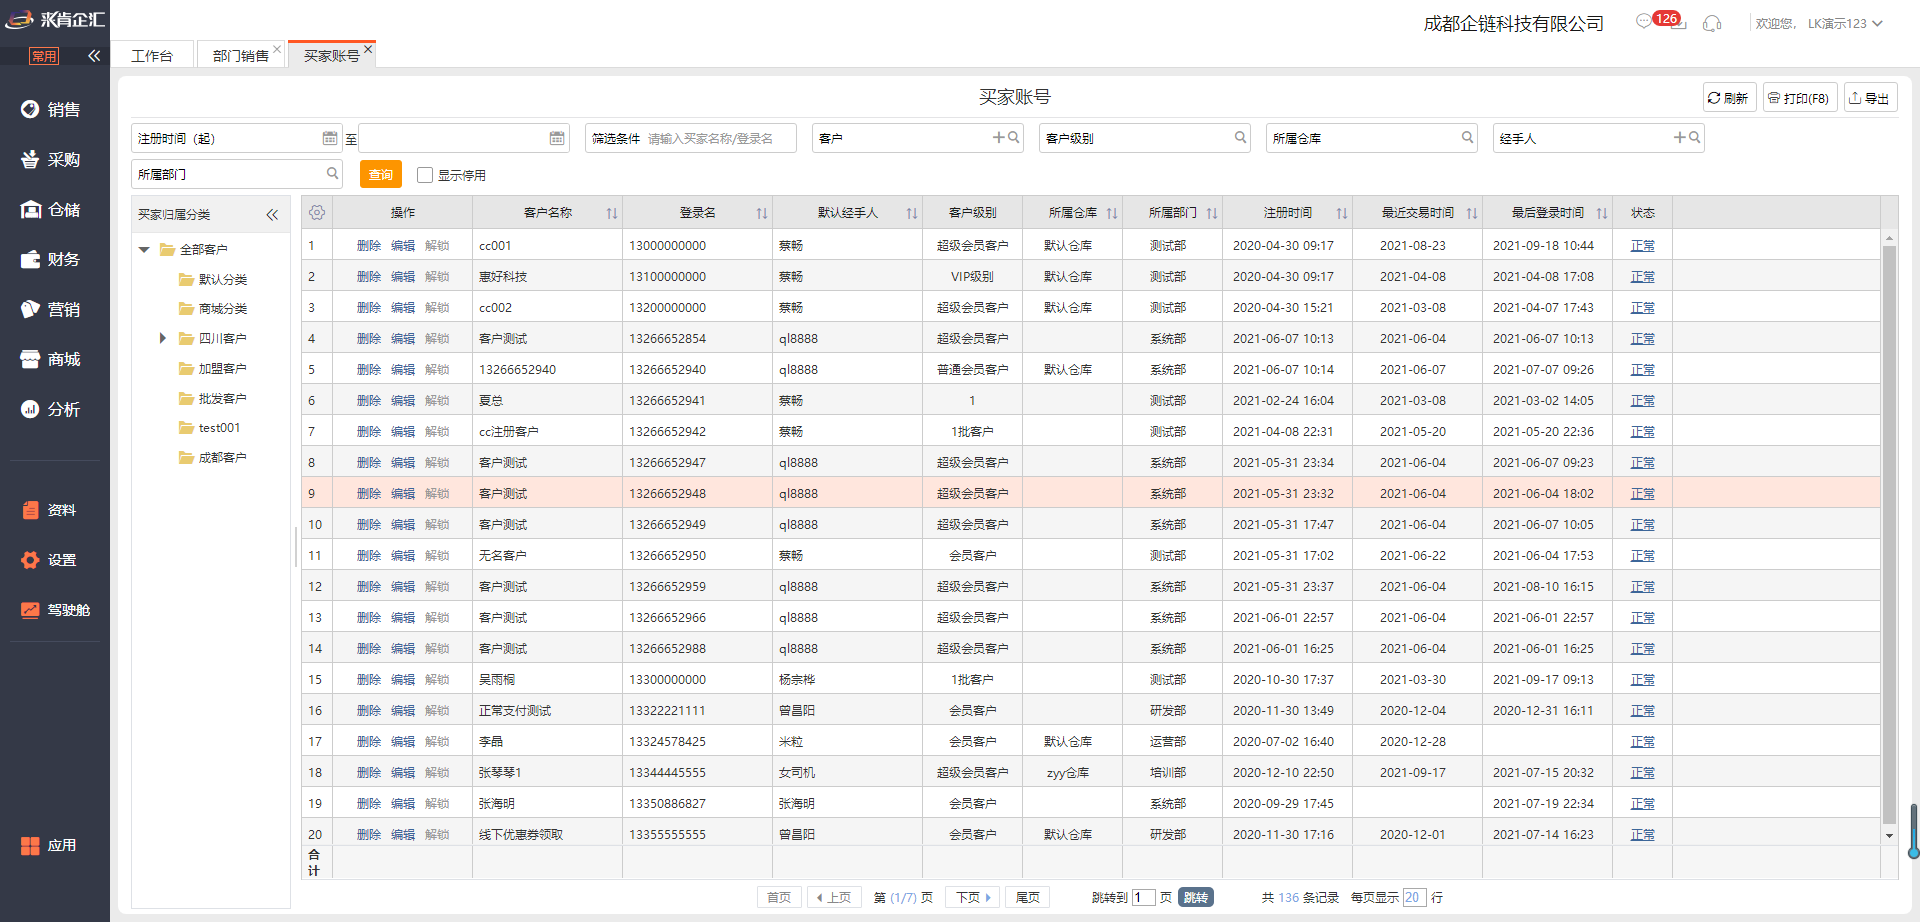The image size is (1920, 922).
Task: Click the table vertical scrollbar
Action: click(1889, 530)
